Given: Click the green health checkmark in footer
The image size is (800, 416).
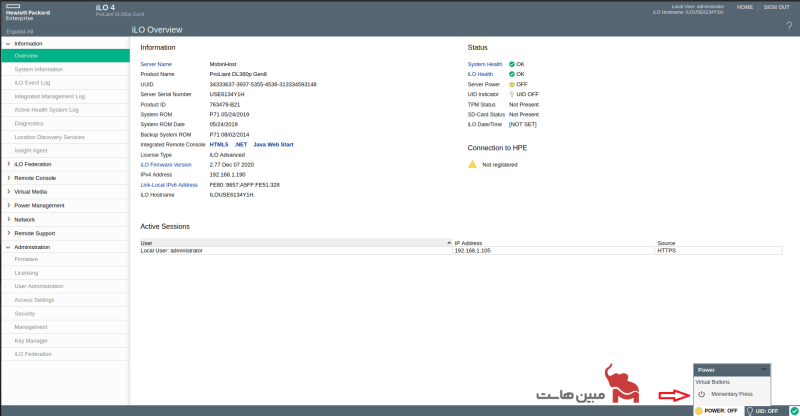Looking at the screenshot, I should pos(792,410).
